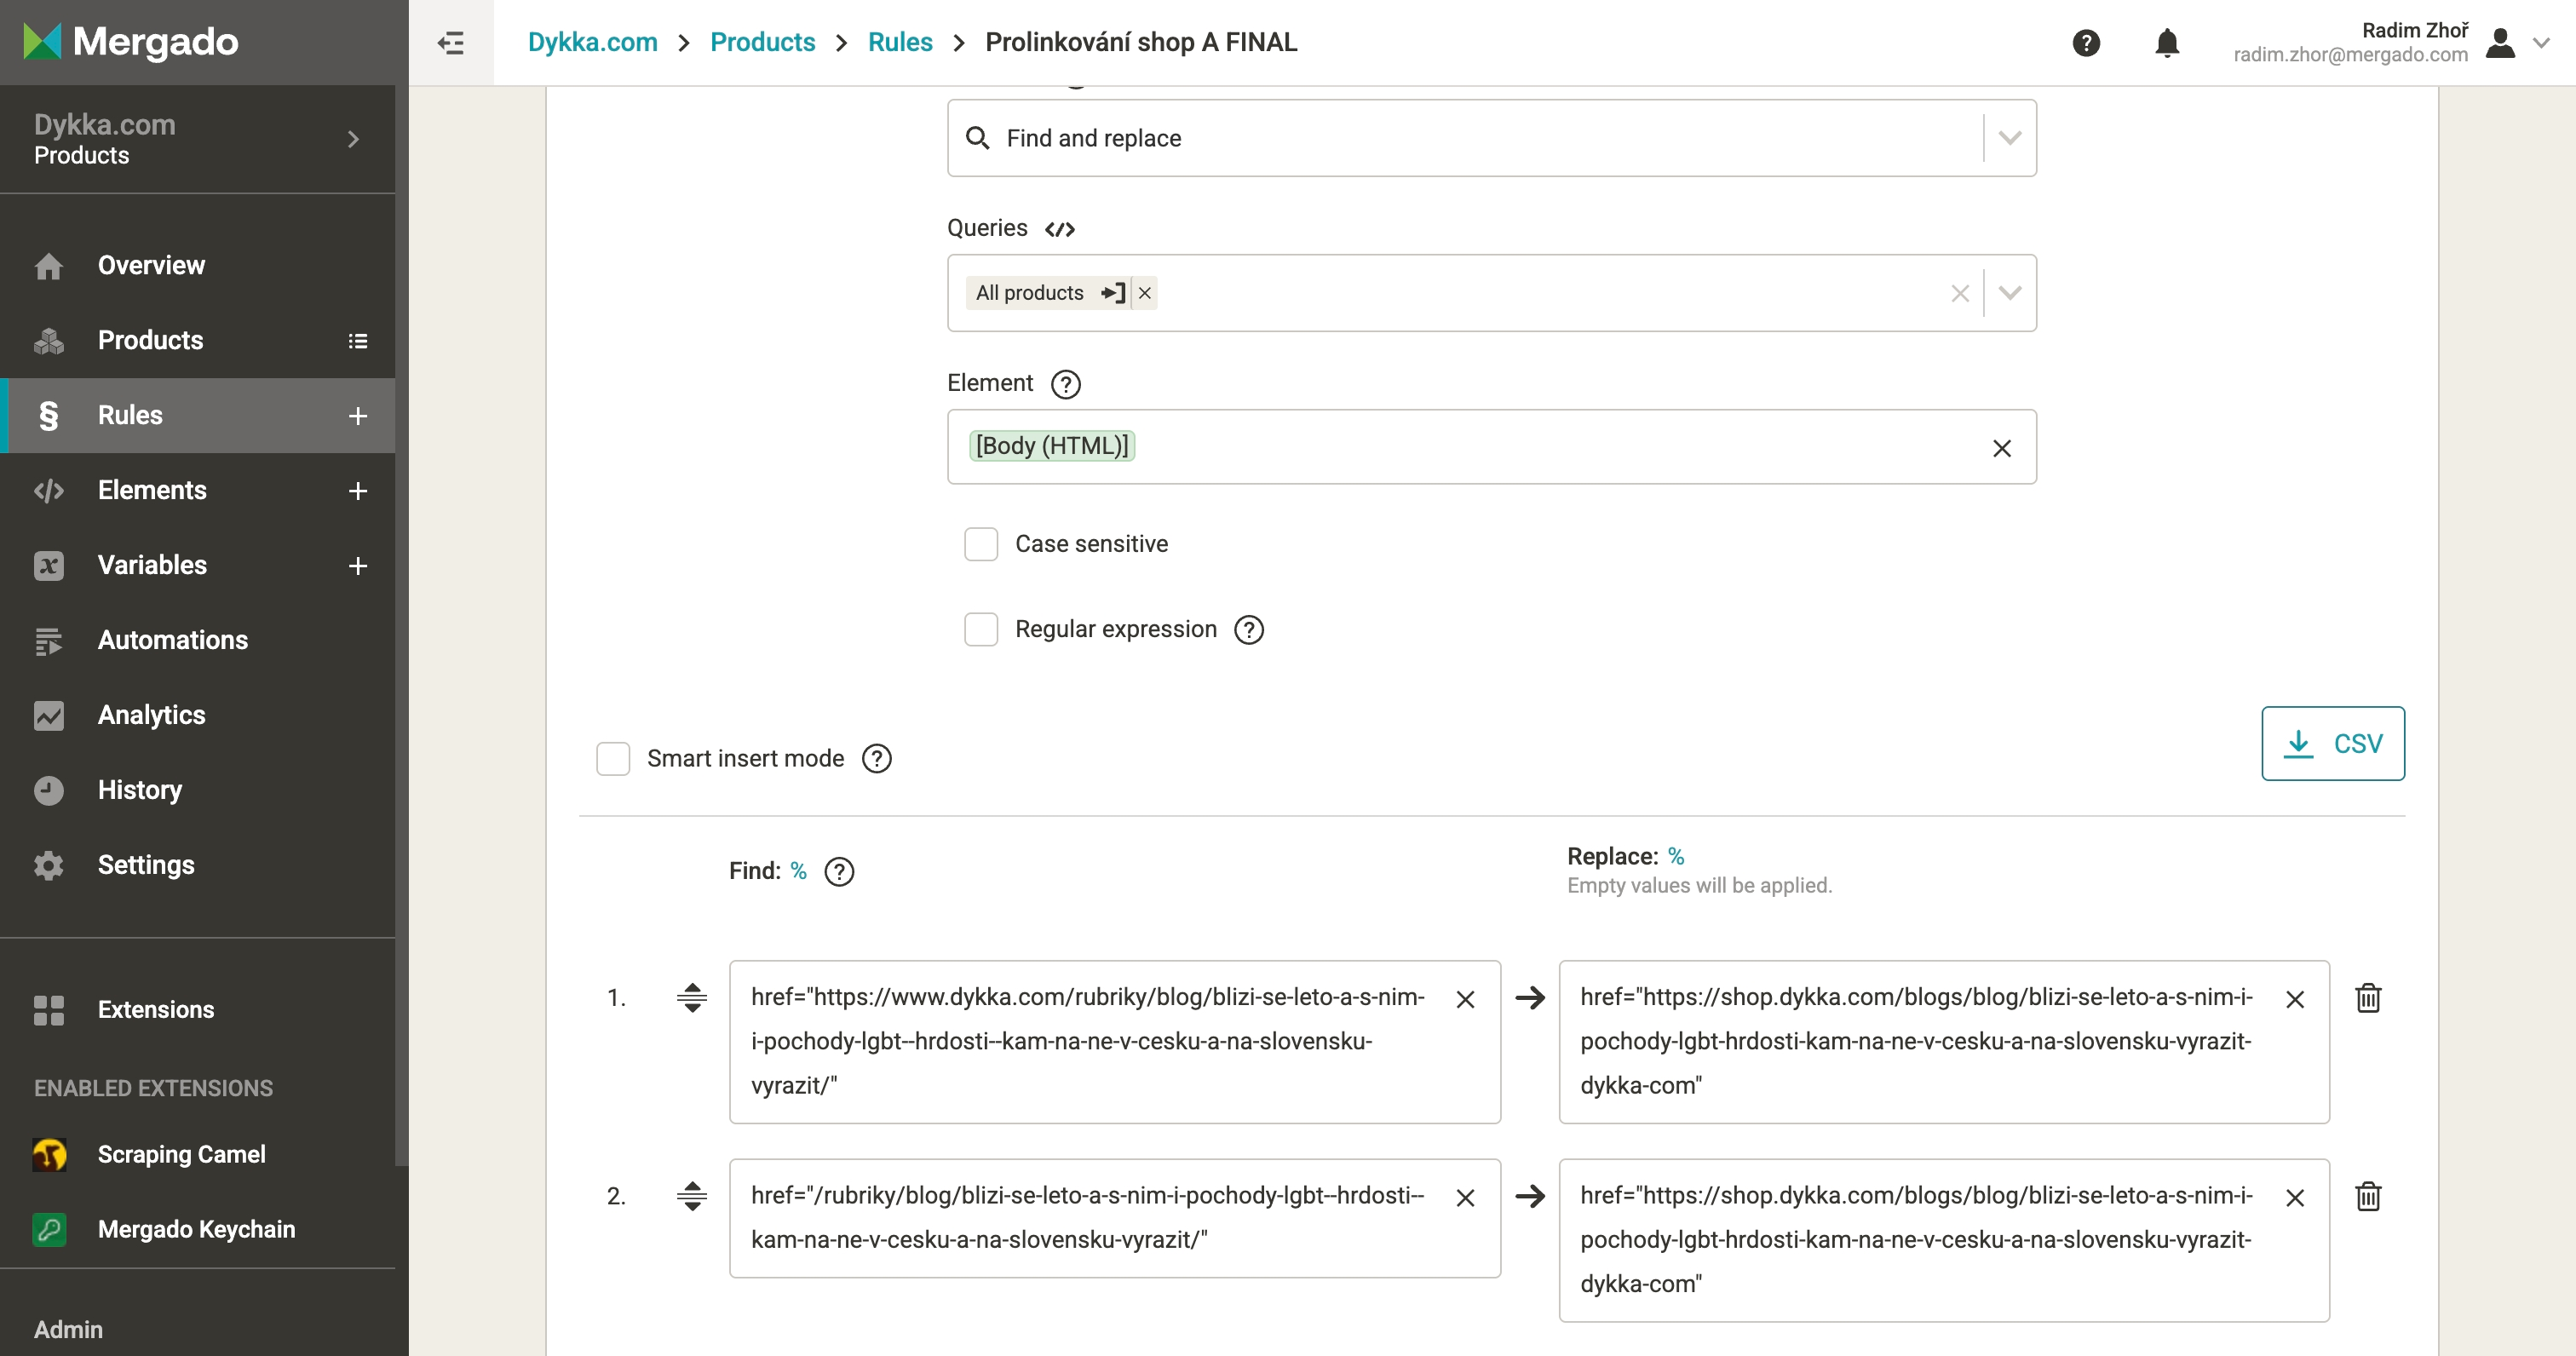
Task: Click the drag handle icon of row 2
Action: (691, 1196)
